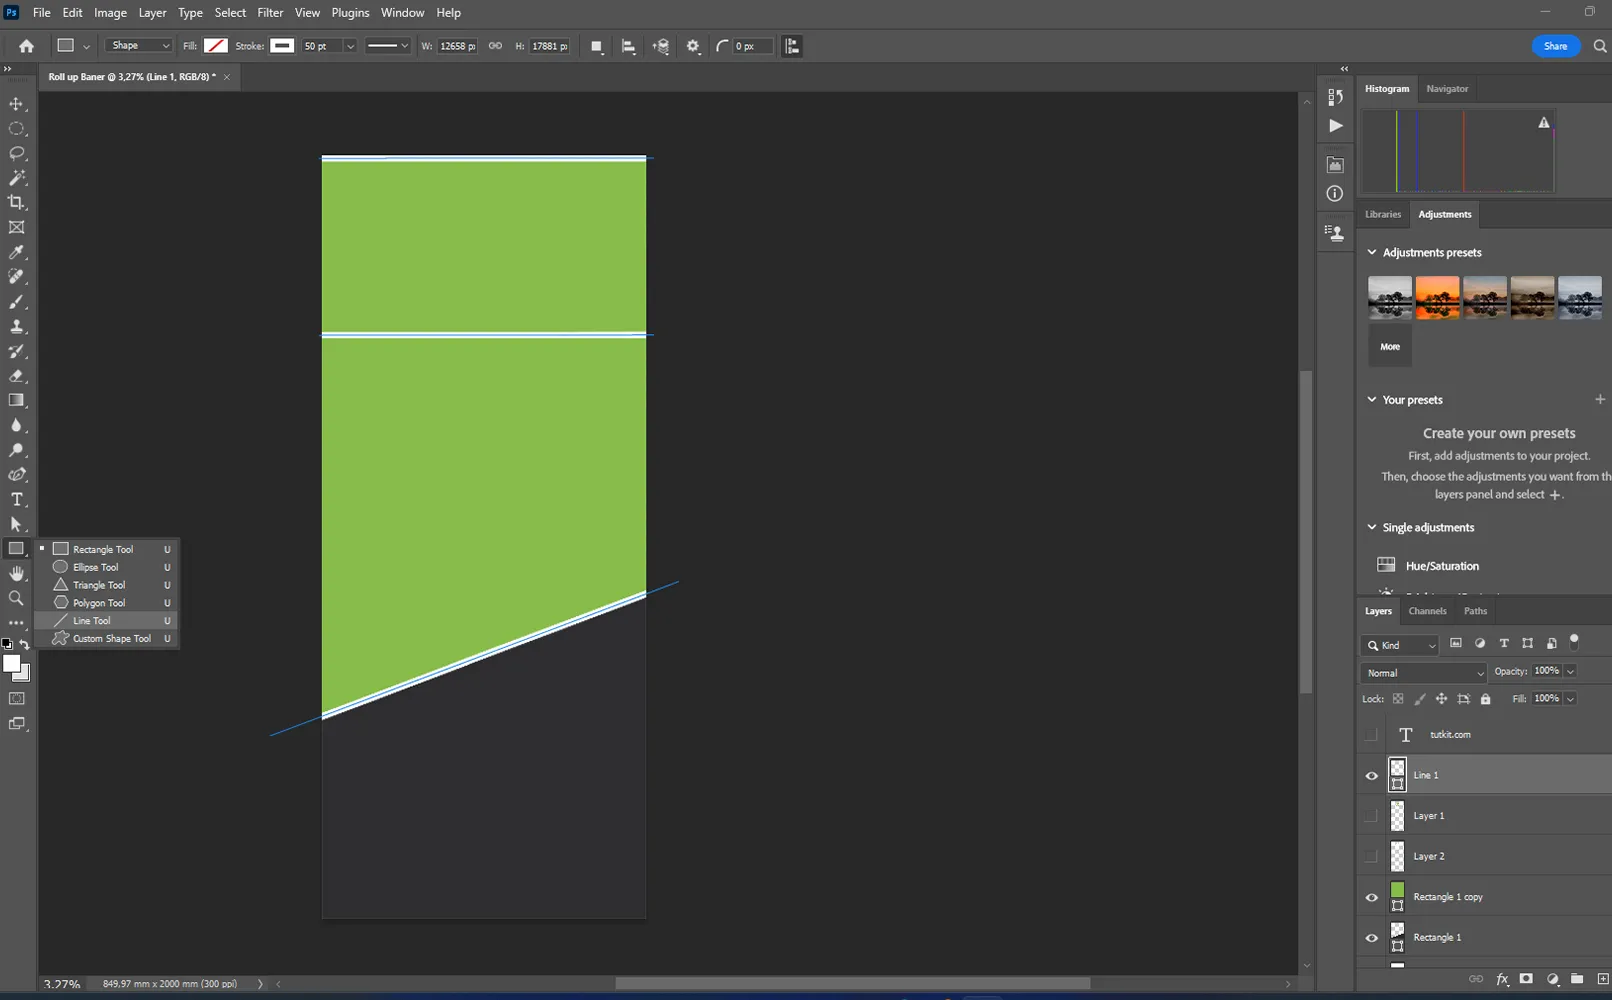Click the Share button
Image resolution: width=1612 pixels, height=1000 pixels.
[x=1556, y=46]
